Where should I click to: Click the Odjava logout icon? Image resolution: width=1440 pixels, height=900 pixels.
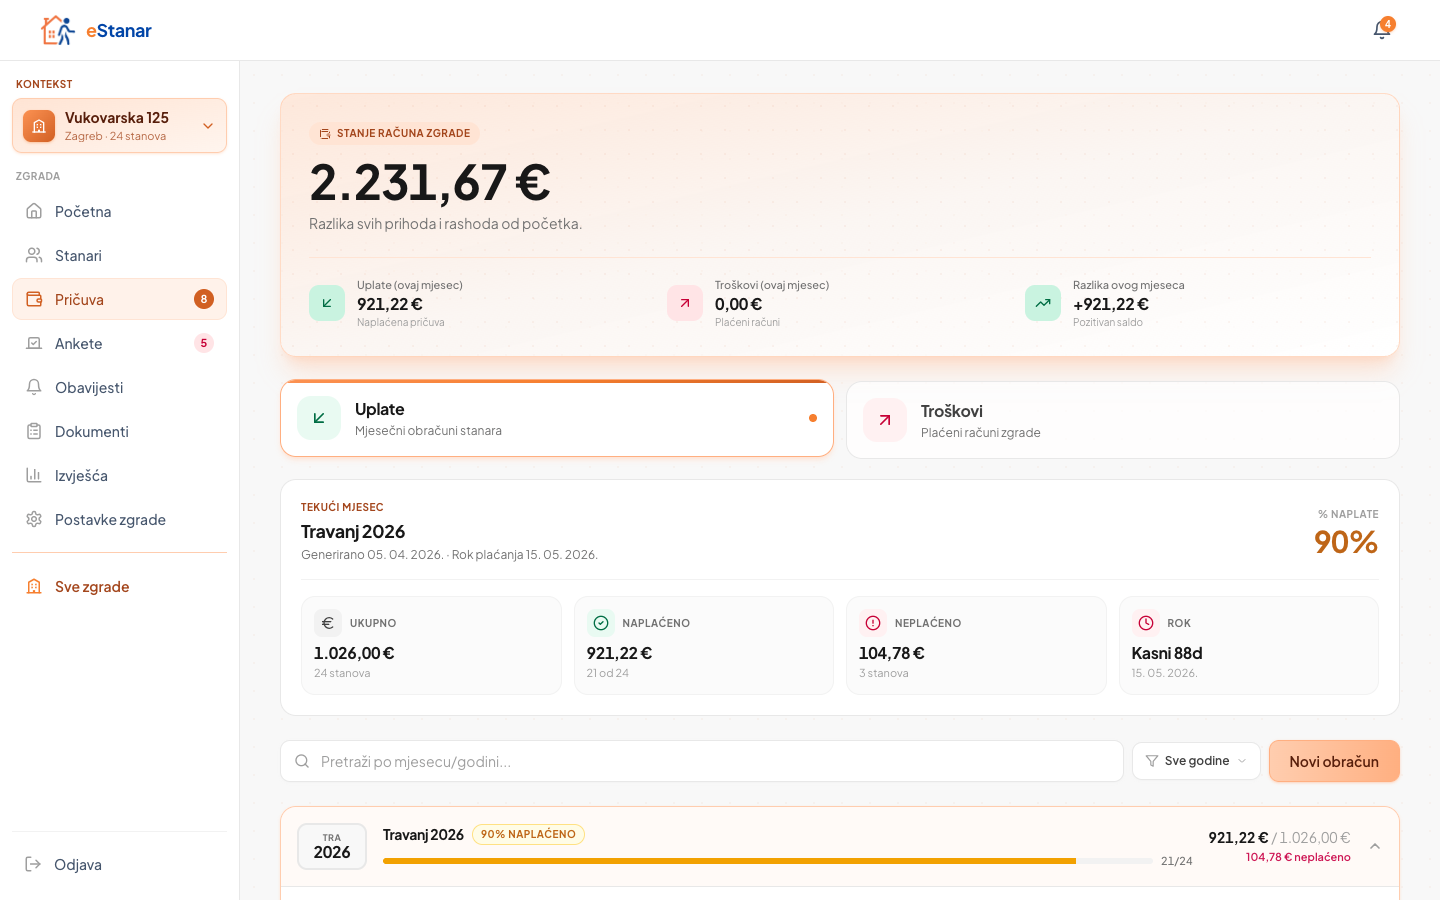[x=33, y=864]
